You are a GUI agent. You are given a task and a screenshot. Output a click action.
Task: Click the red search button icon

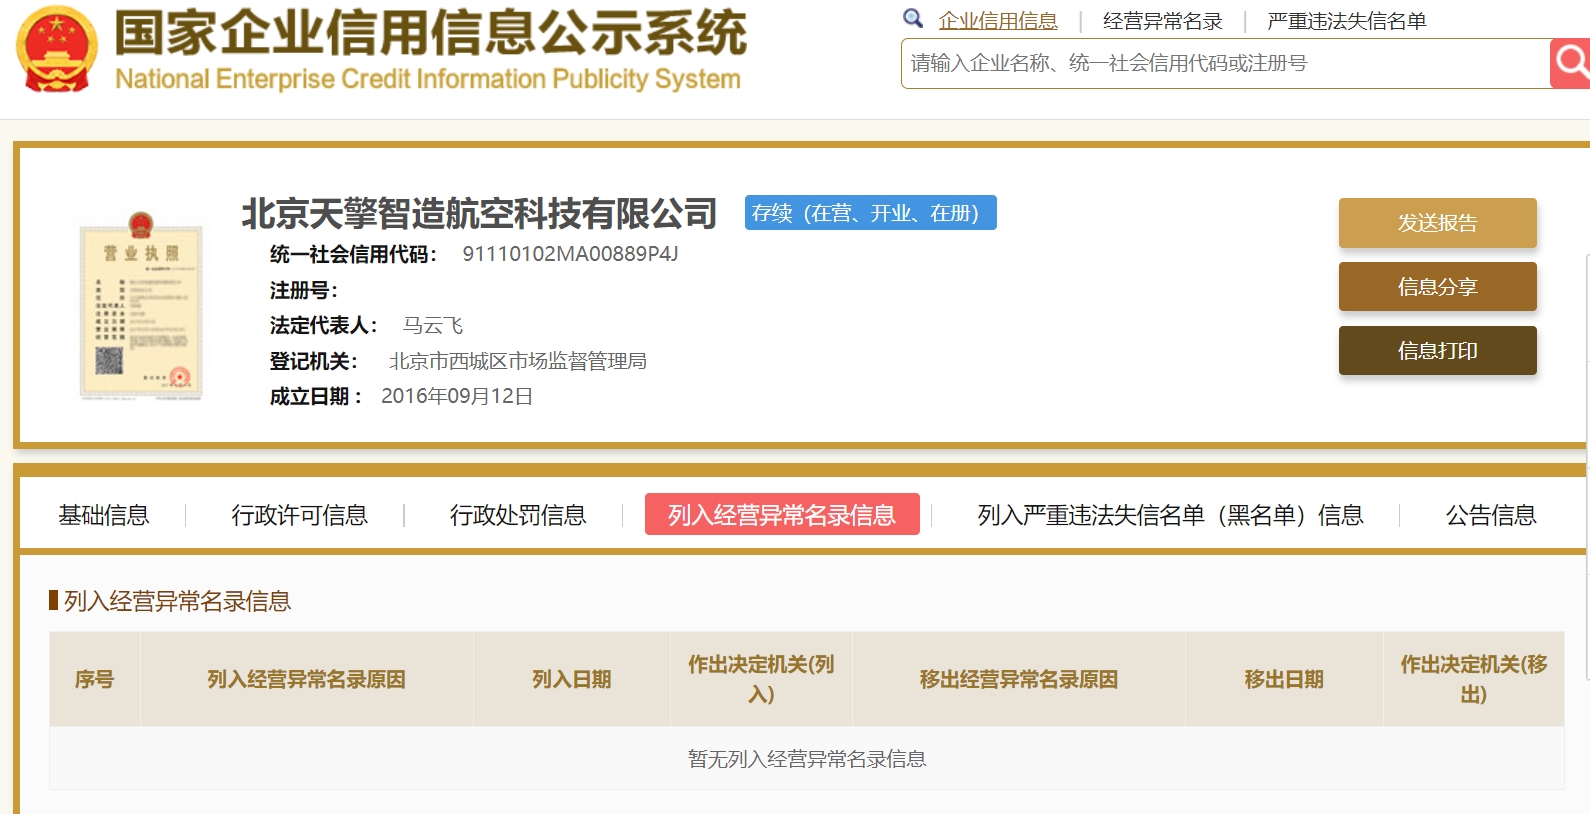coord(1571,63)
